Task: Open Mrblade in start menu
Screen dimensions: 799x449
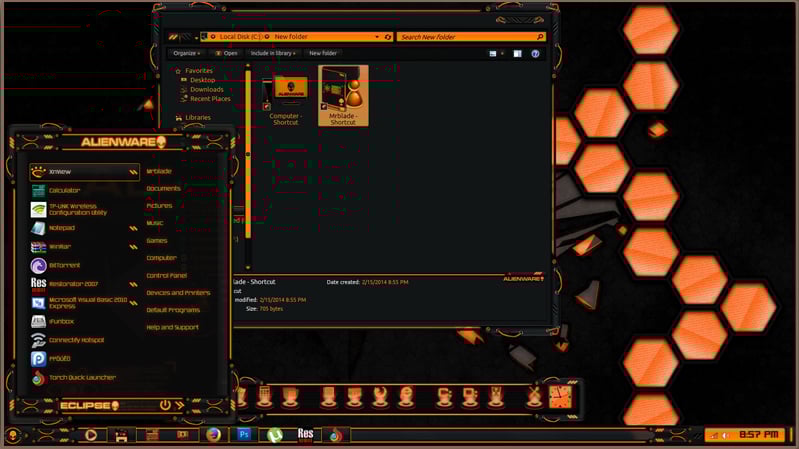Action: 159,171
